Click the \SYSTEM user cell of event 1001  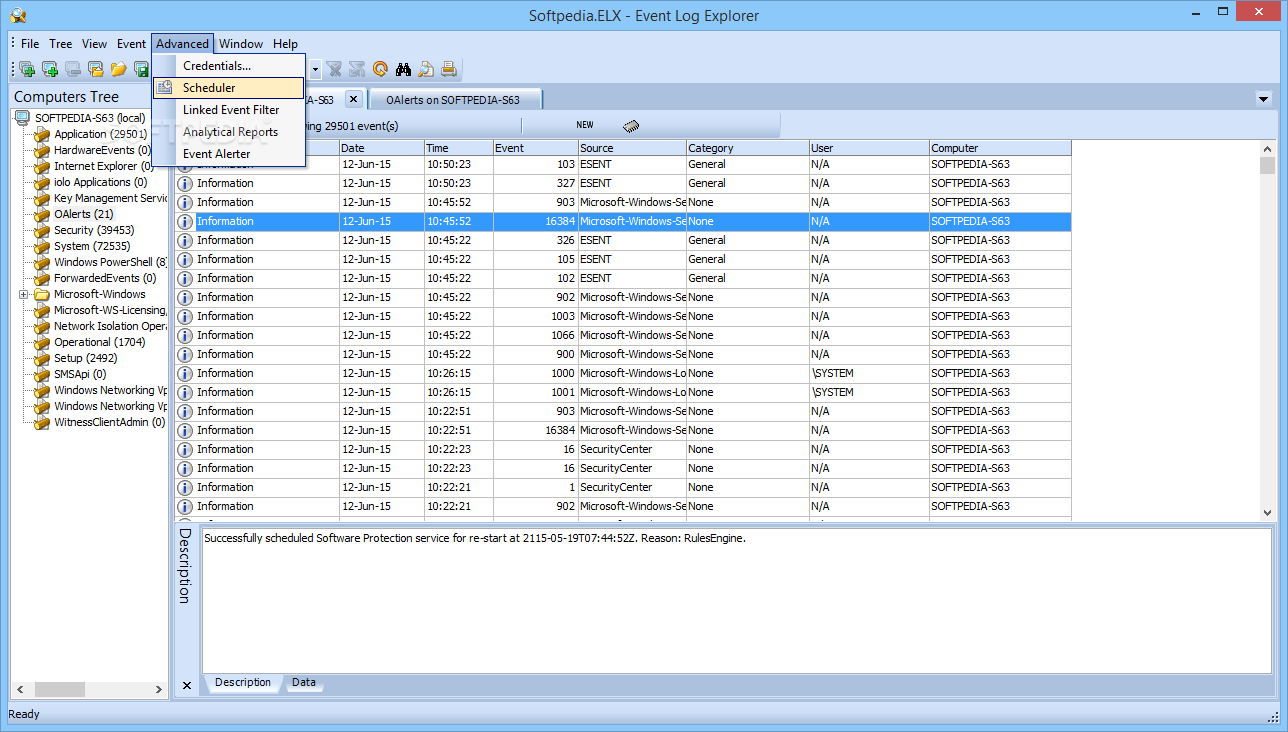tap(870, 393)
